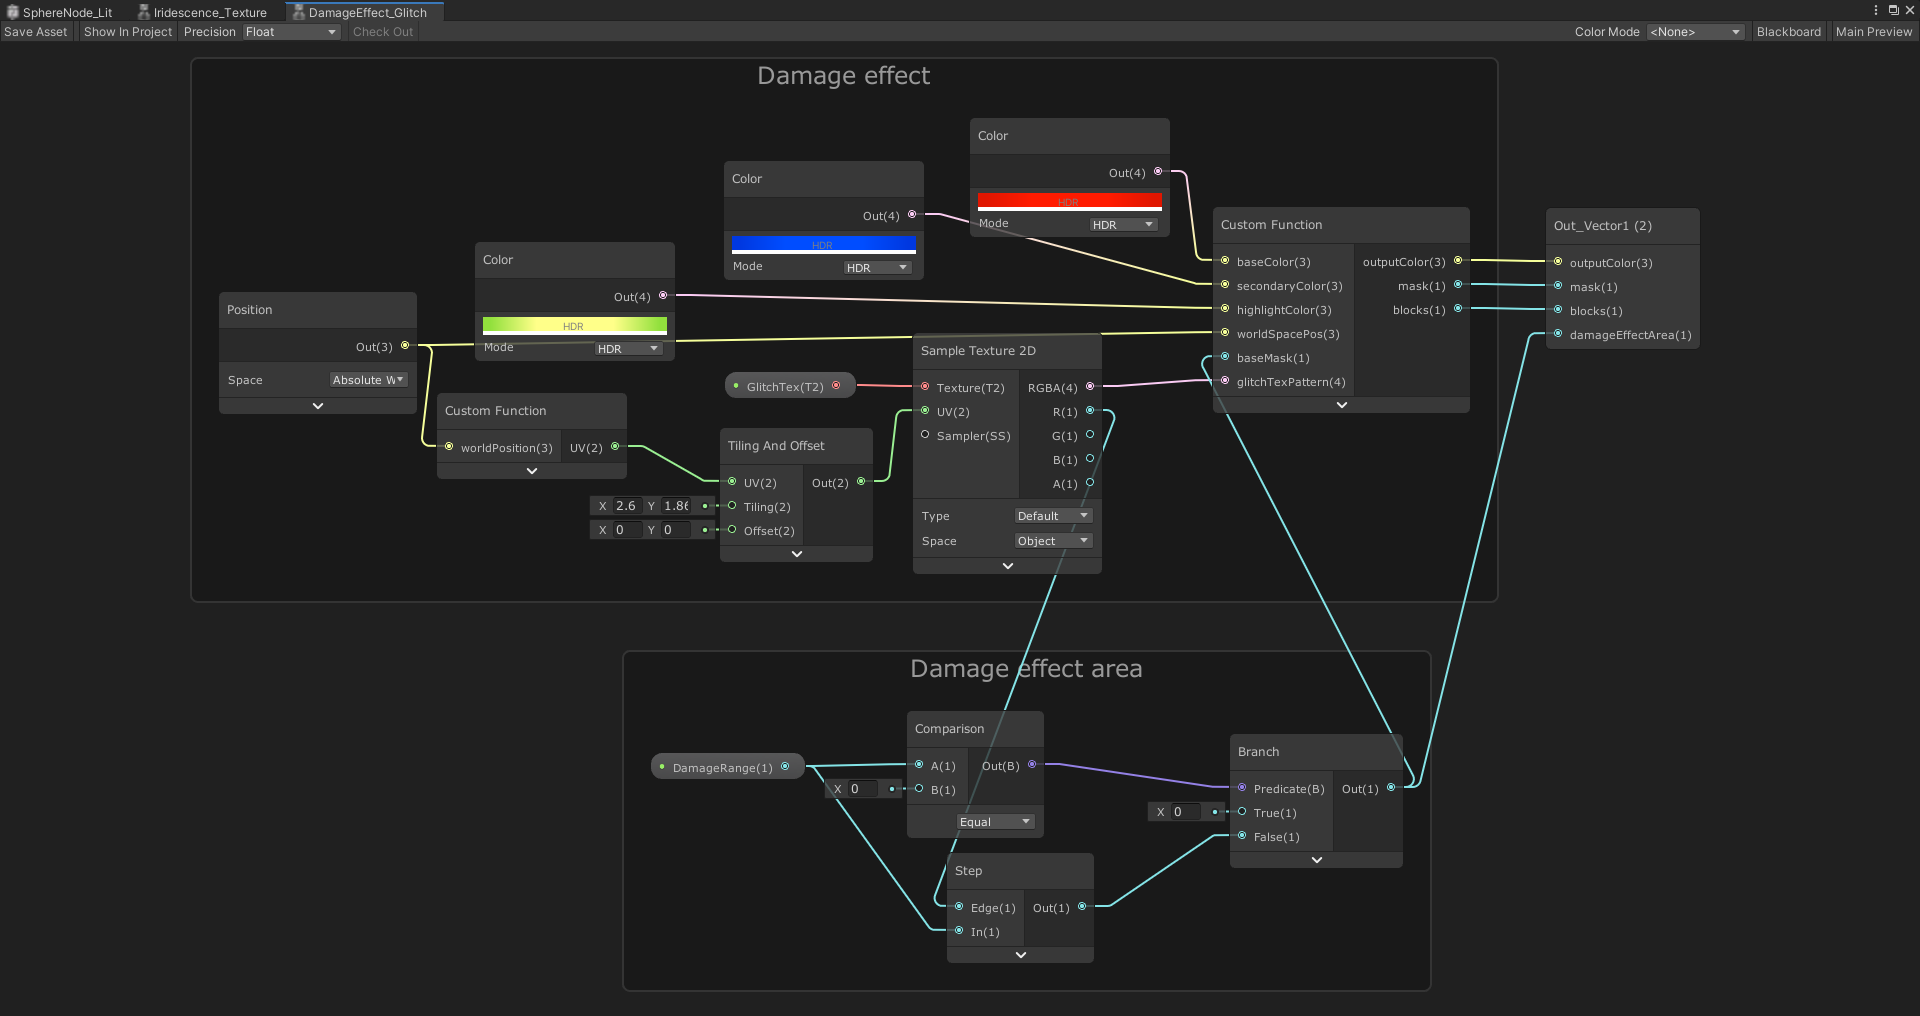The height and width of the screenshot is (1016, 1920).
Task: Select the Out_Vector1 (2) node header
Action: pos(1623,226)
